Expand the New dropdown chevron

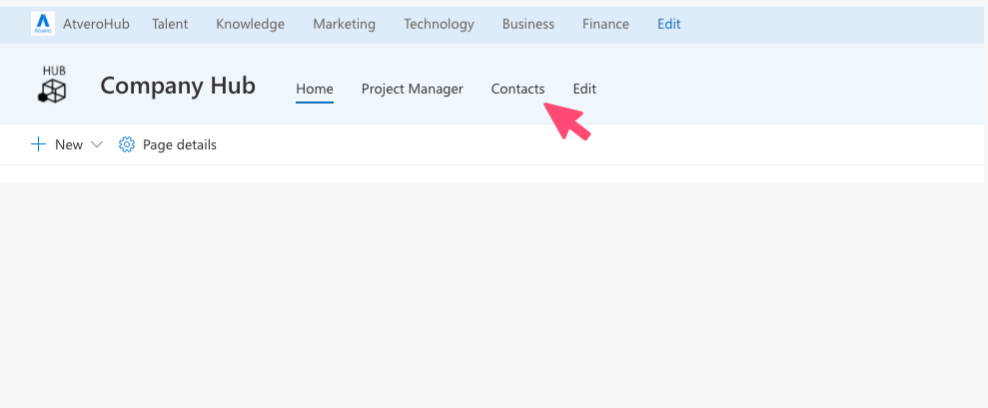point(96,145)
